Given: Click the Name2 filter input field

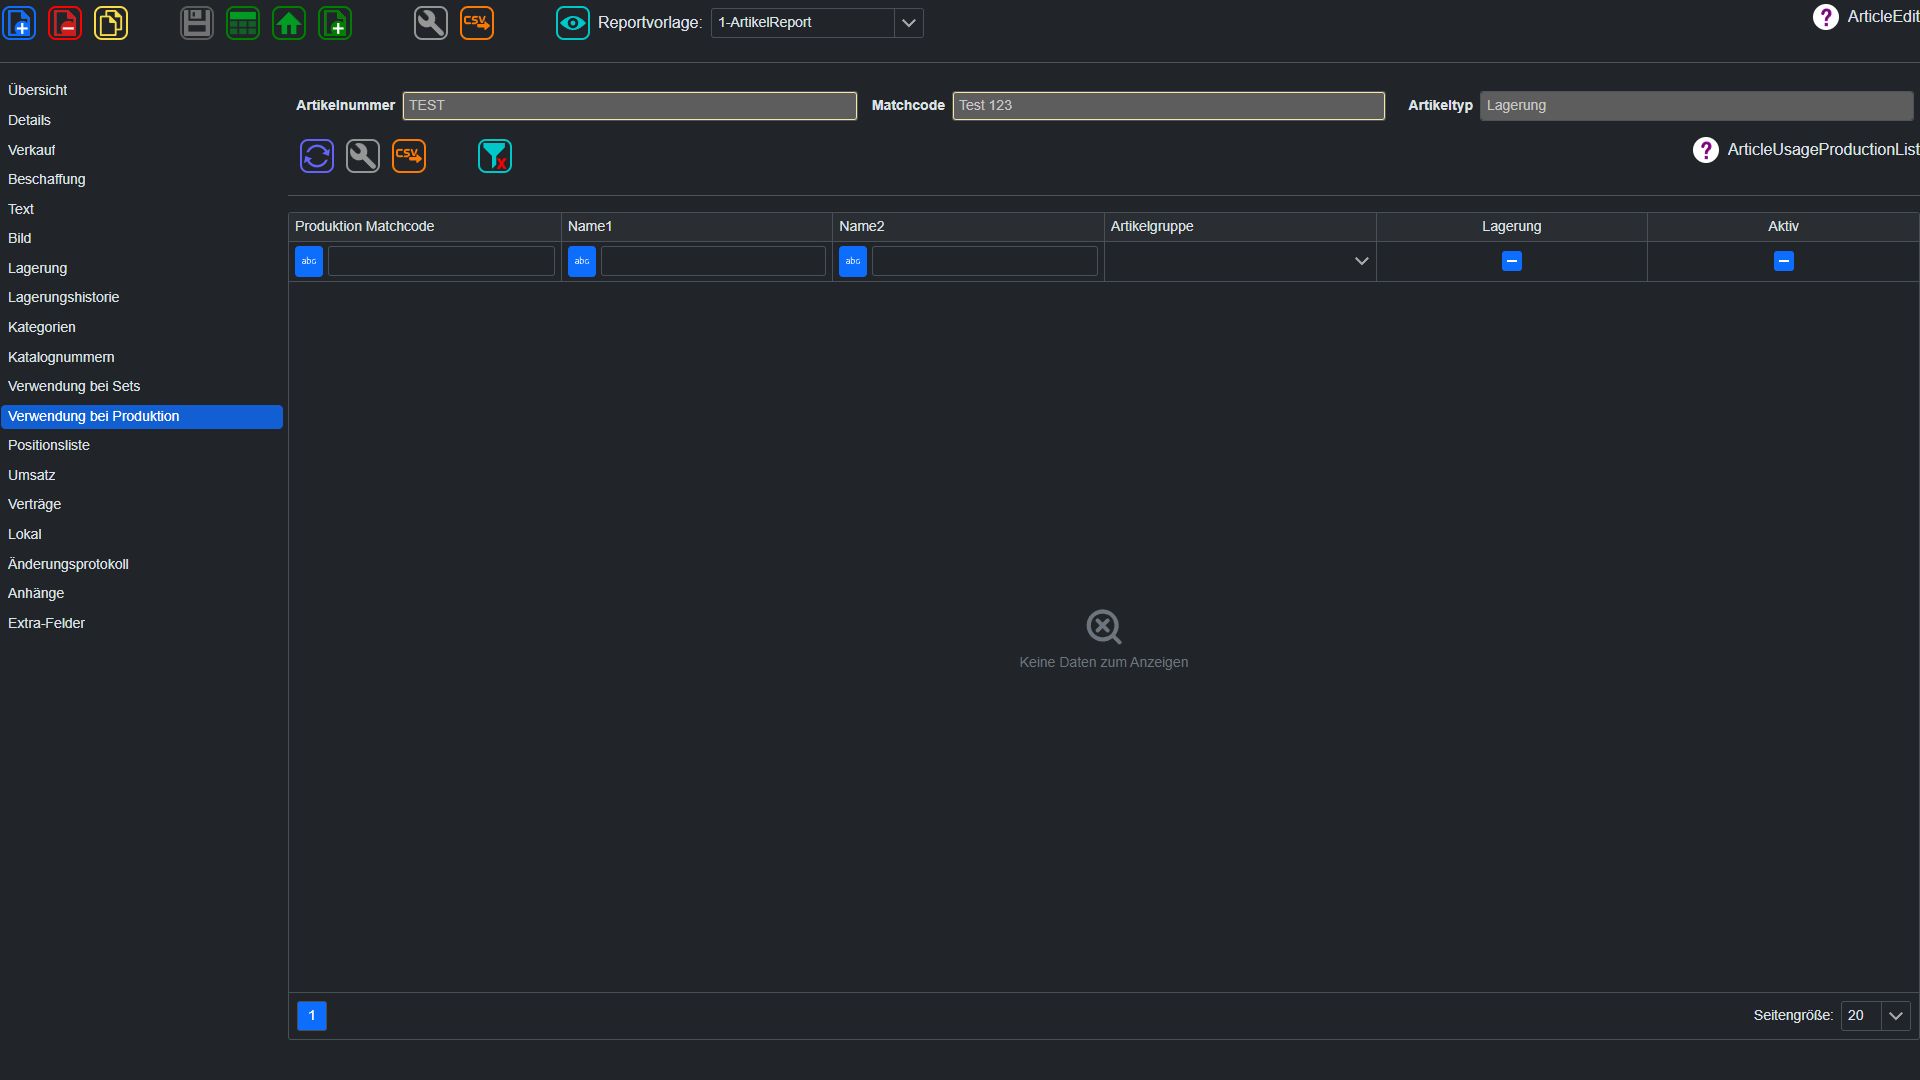Looking at the screenshot, I should [985, 261].
